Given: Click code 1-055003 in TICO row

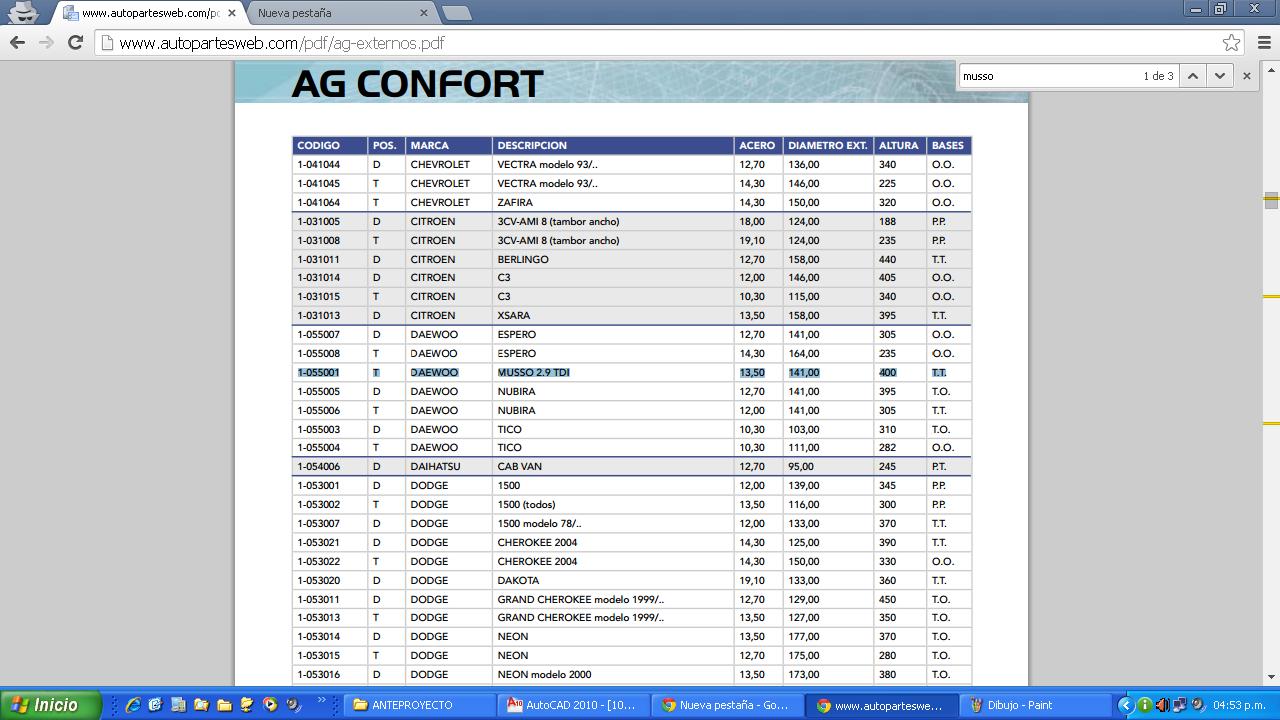Looking at the screenshot, I should [318, 429].
